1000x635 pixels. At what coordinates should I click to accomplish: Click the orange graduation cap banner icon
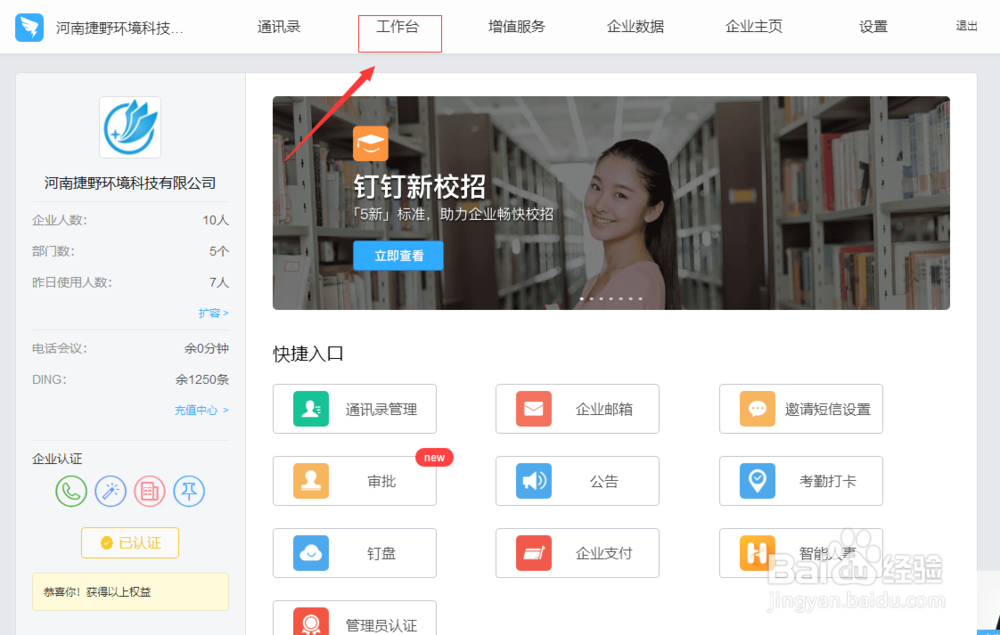[371, 143]
